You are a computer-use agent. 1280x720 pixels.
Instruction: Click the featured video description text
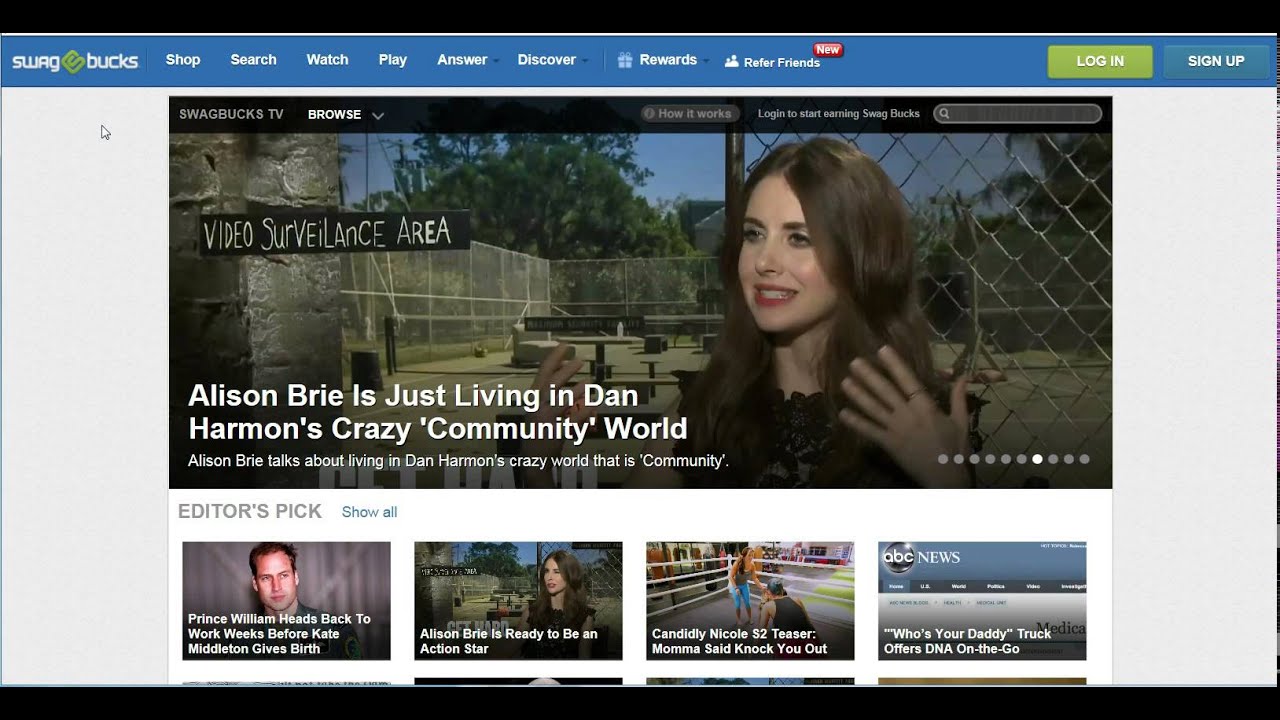point(458,461)
